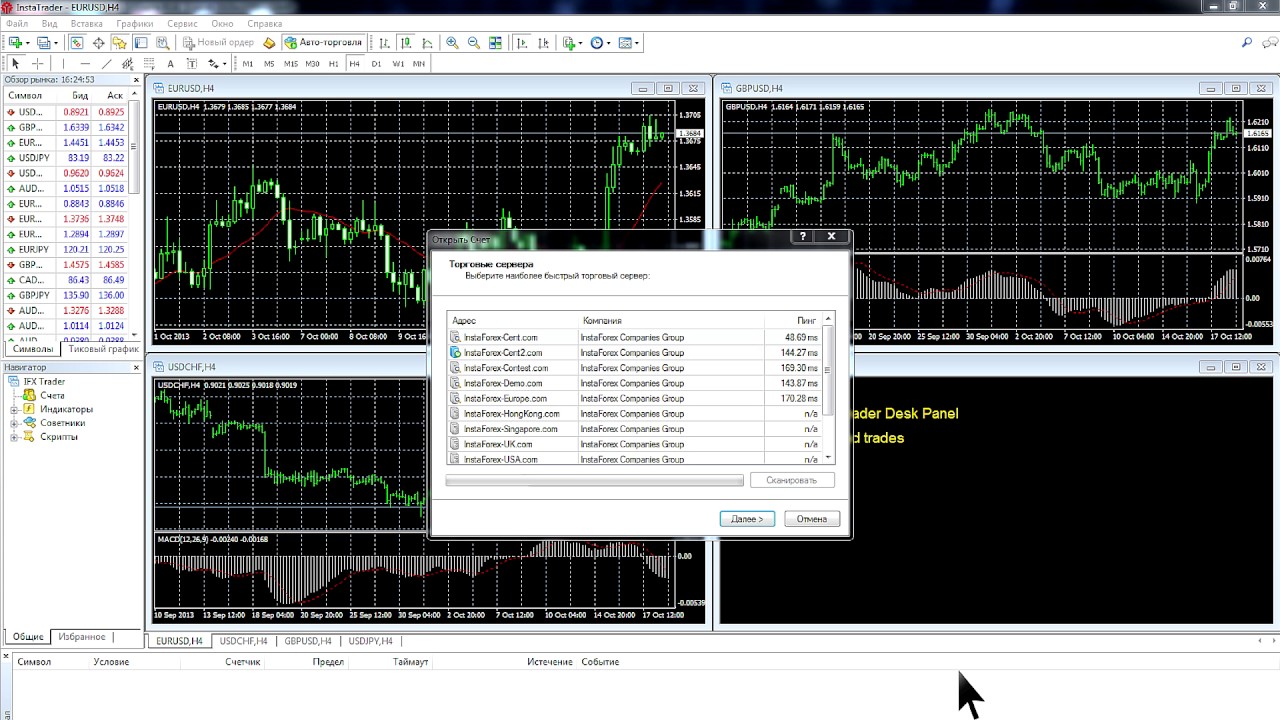This screenshot has height=720, width=1280.
Task: Select the arrow Cursor tool
Action: [15, 64]
